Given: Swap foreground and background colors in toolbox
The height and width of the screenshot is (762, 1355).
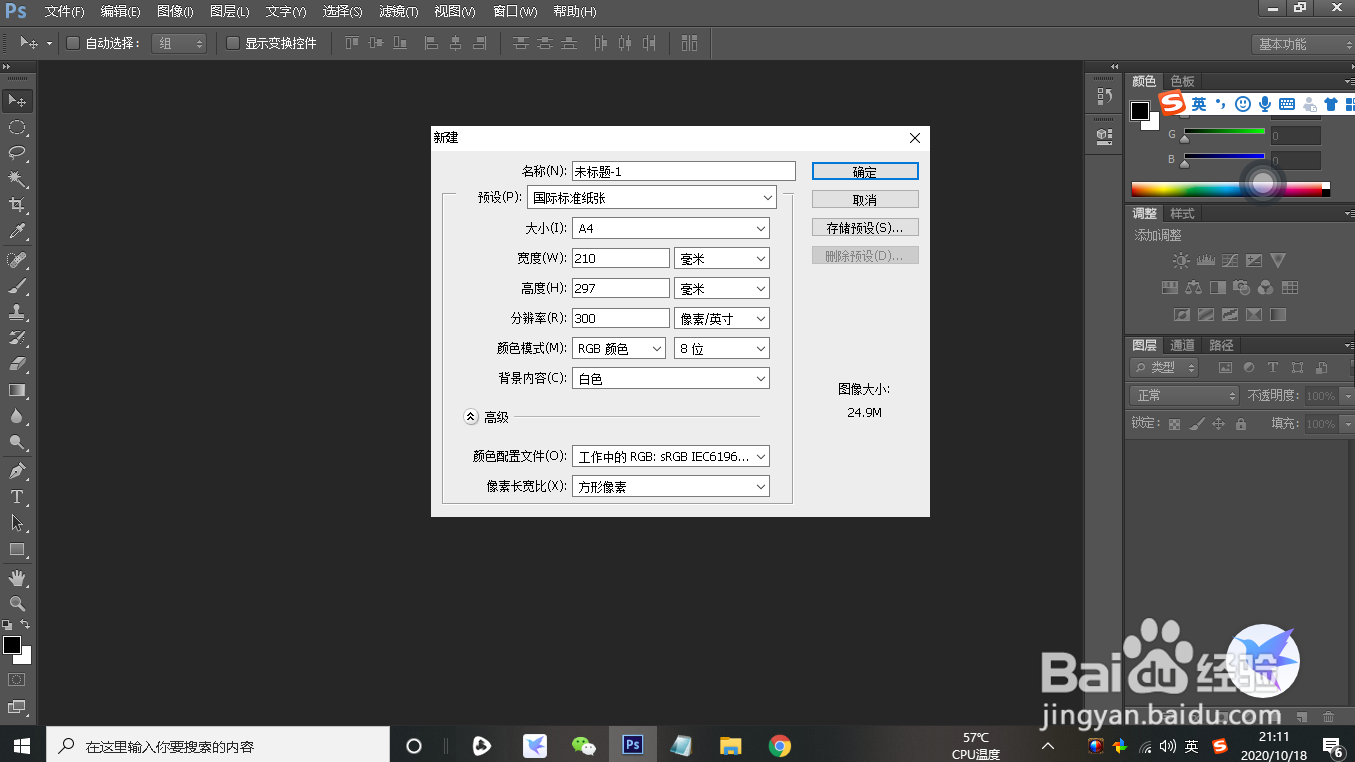Looking at the screenshot, I should 26,625.
